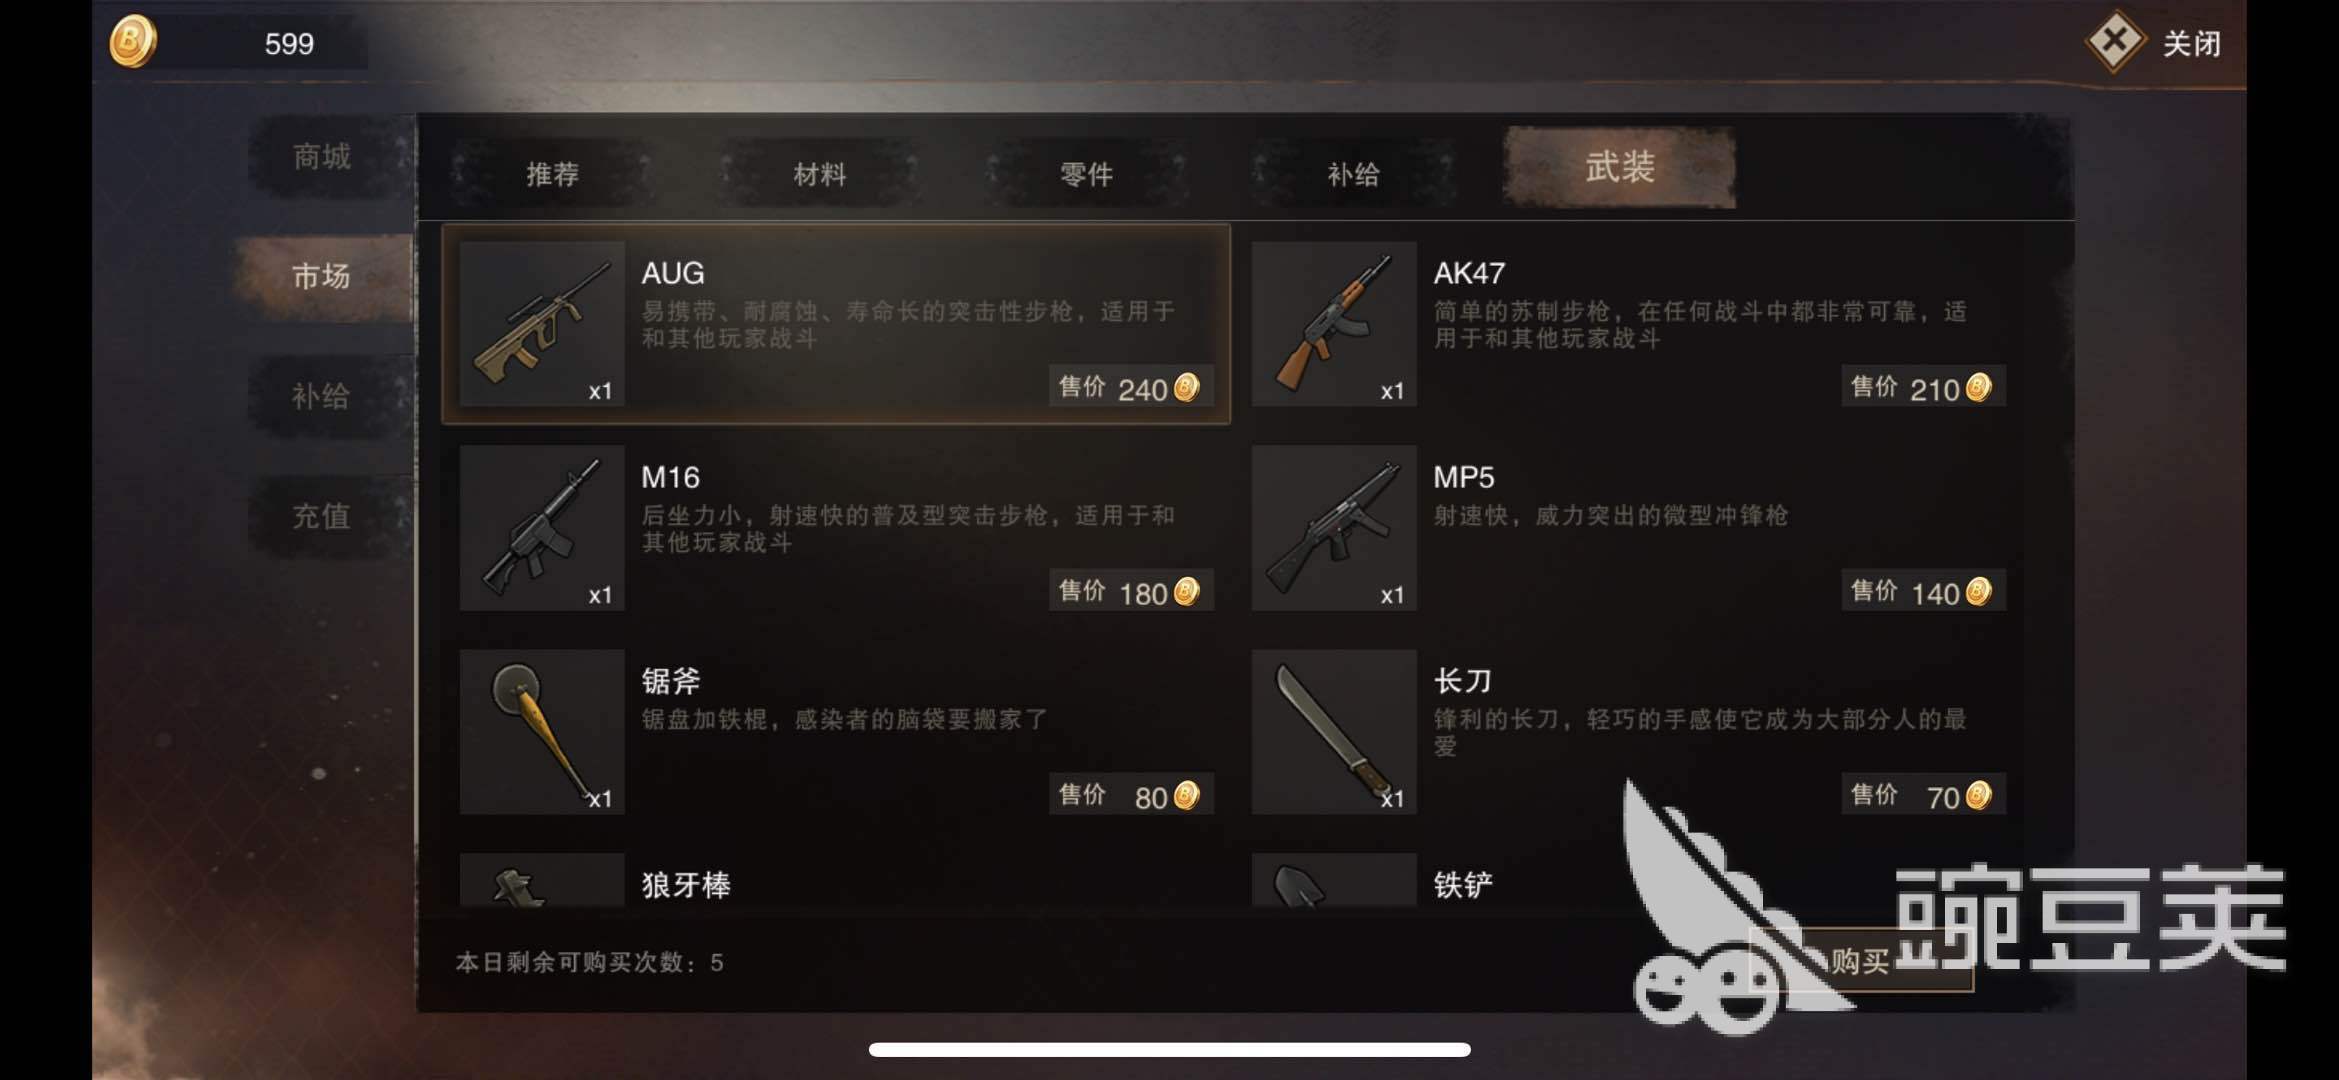Switch to the 推荐 tab
Viewport: 2339px width, 1080px height.
click(552, 174)
